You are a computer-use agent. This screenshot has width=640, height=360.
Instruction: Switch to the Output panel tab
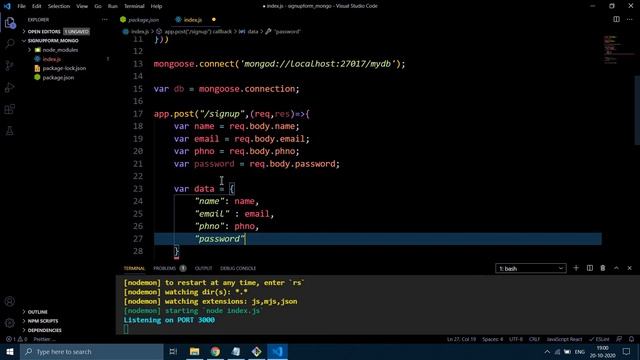coord(203,268)
